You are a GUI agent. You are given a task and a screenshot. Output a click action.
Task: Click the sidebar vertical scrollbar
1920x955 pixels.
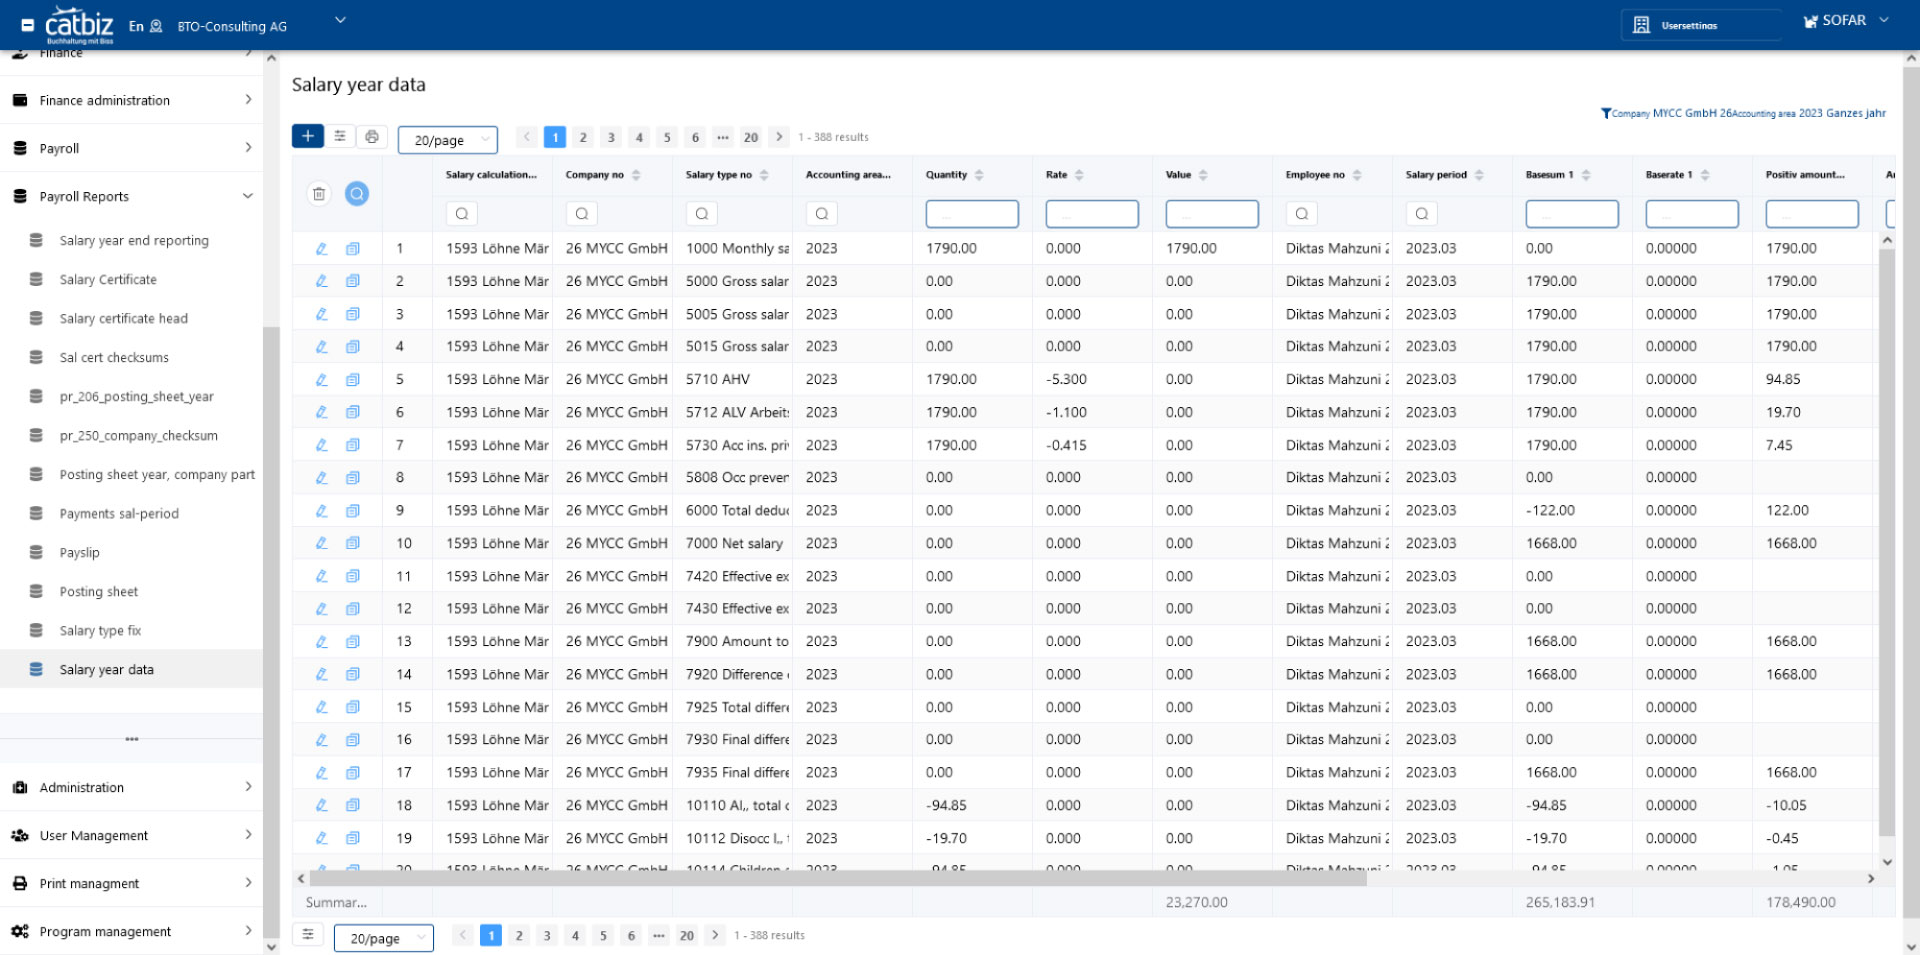(x=271, y=630)
